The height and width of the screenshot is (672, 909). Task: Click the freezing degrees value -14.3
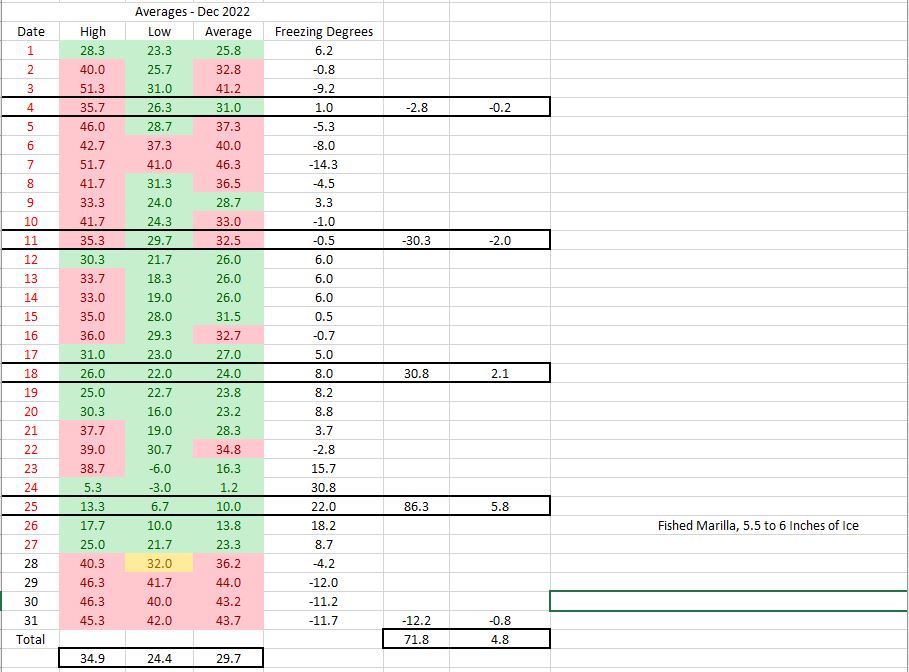click(323, 165)
